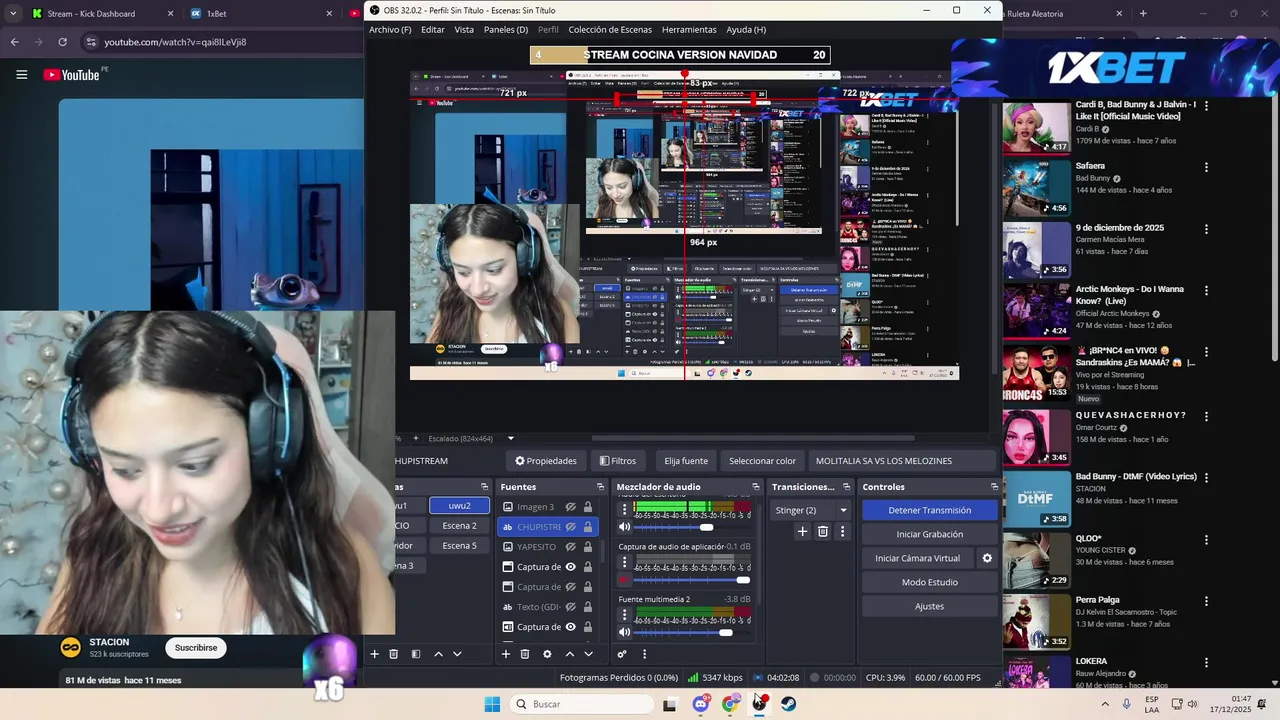This screenshot has height=720, width=1280.
Task: Add a new scene in OBS
Action: pyautogui.click(x=374, y=654)
